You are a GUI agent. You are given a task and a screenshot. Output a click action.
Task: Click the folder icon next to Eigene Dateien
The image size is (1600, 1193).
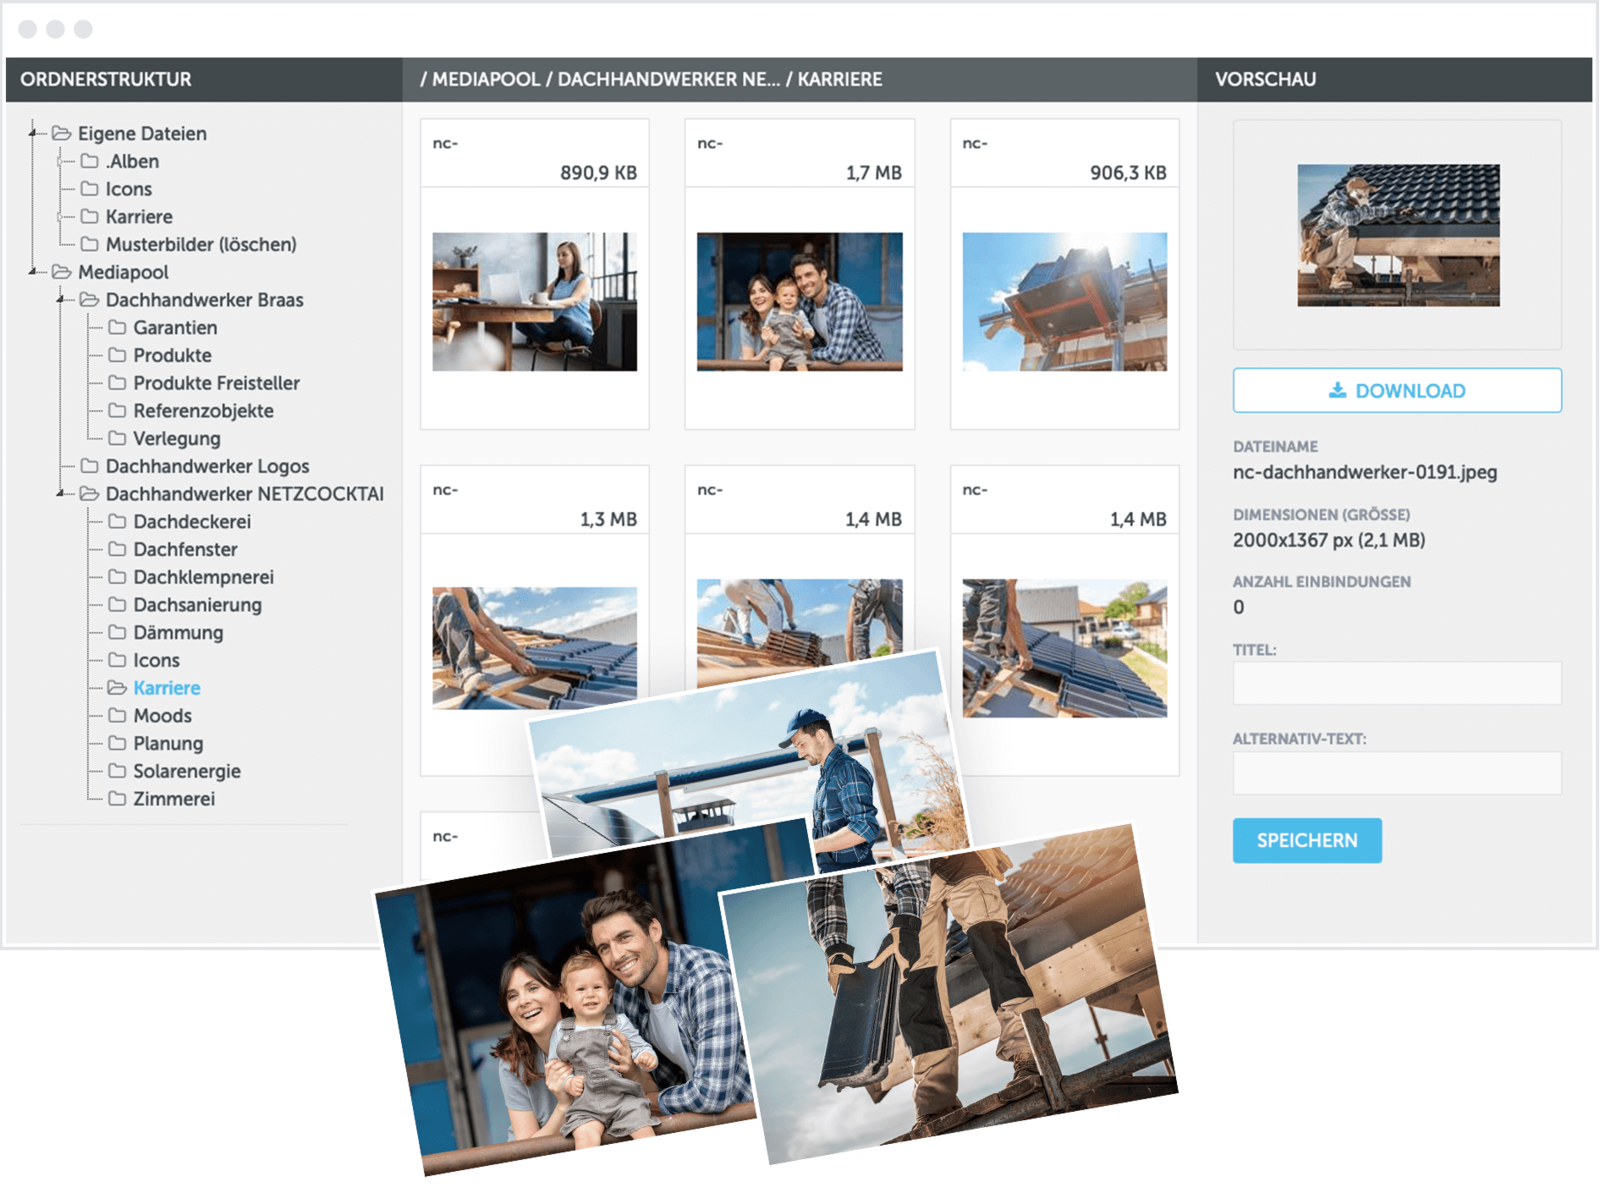tap(62, 134)
